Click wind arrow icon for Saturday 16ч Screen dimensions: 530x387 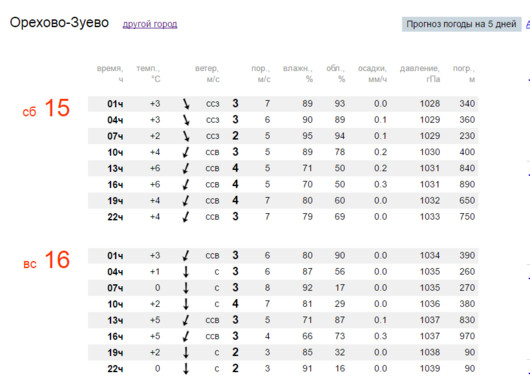click(x=186, y=185)
